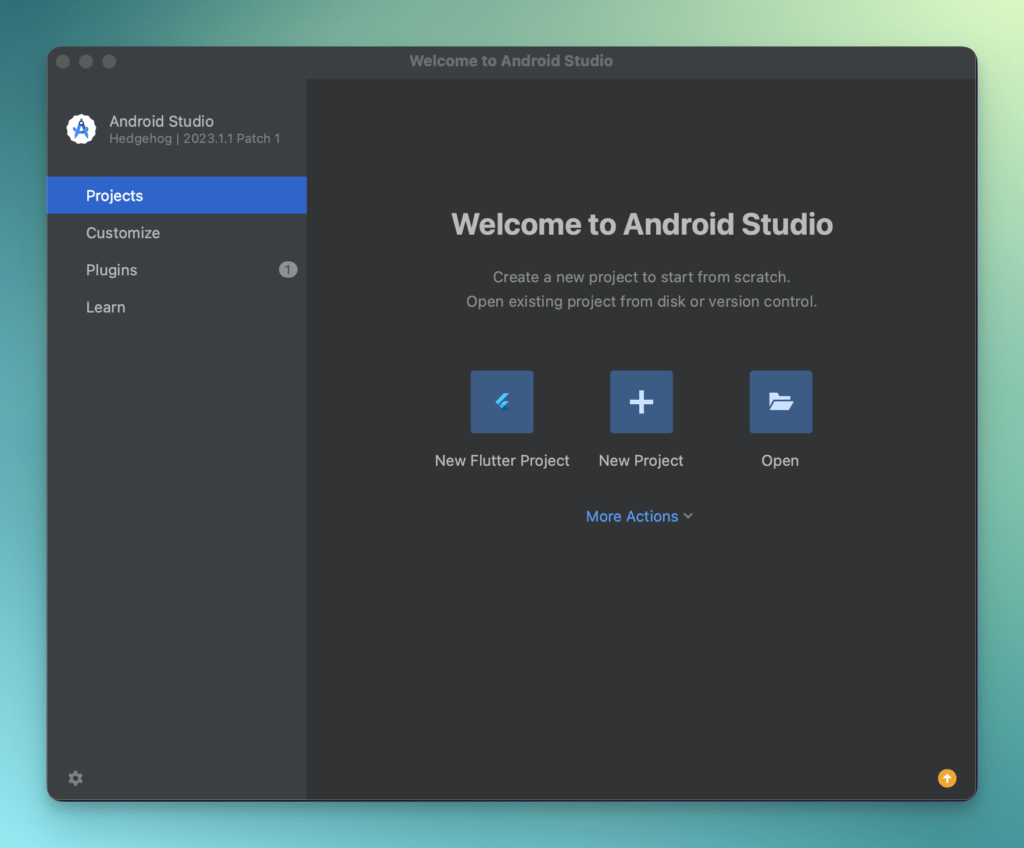
Task: Click the 'Open existing project' text line
Action: pos(641,302)
